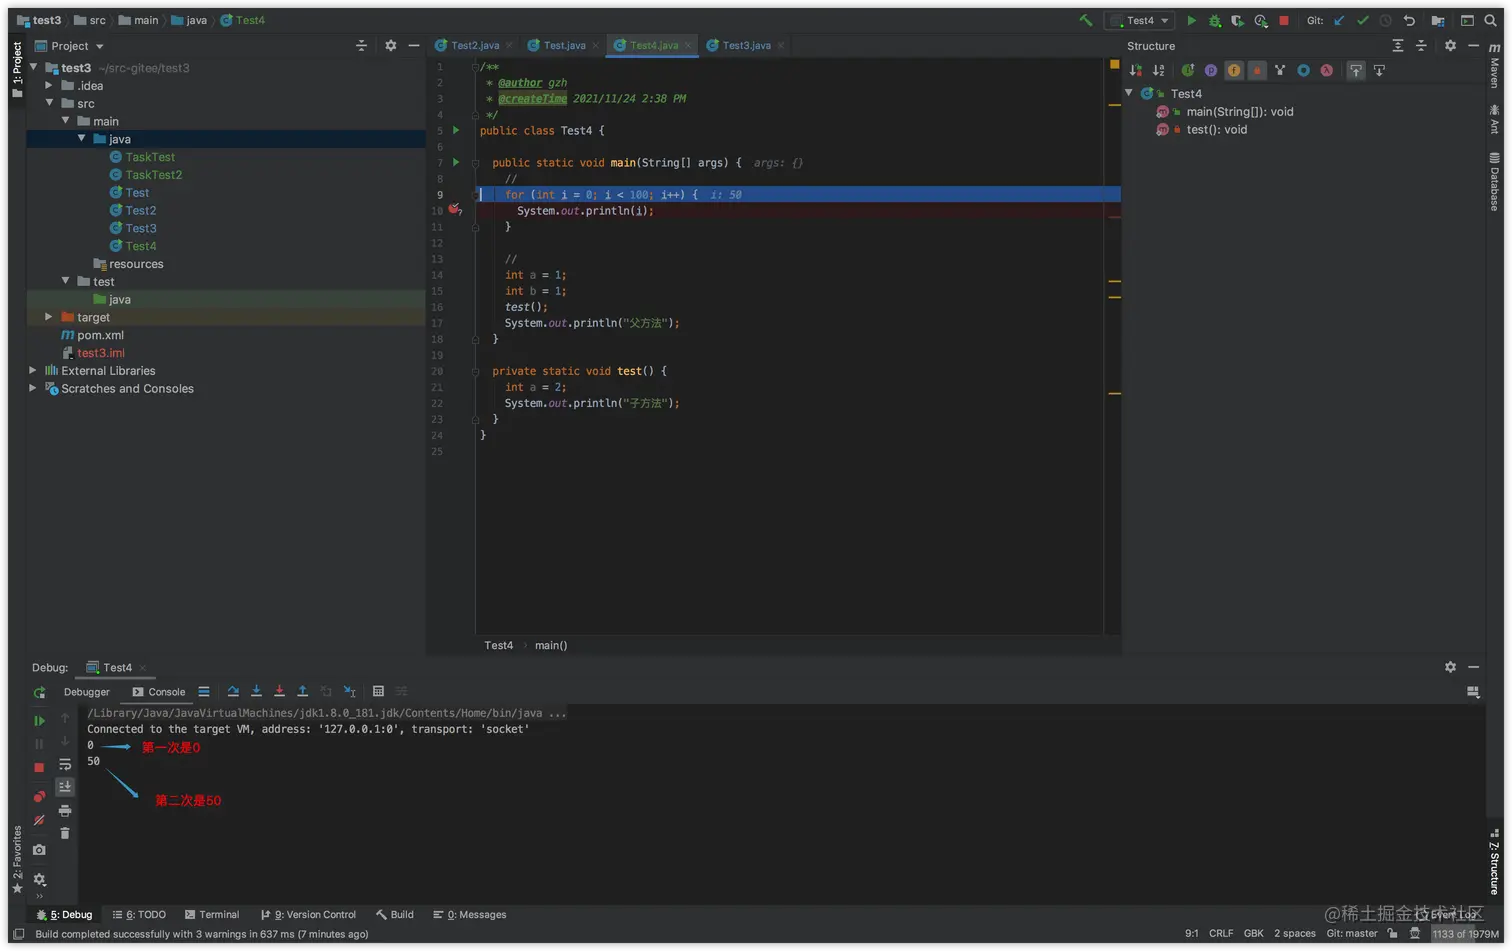The height and width of the screenshot is (951, 1512).
Task: Expand Scratches and Consoles node
Action: click(x=33, y=388)
